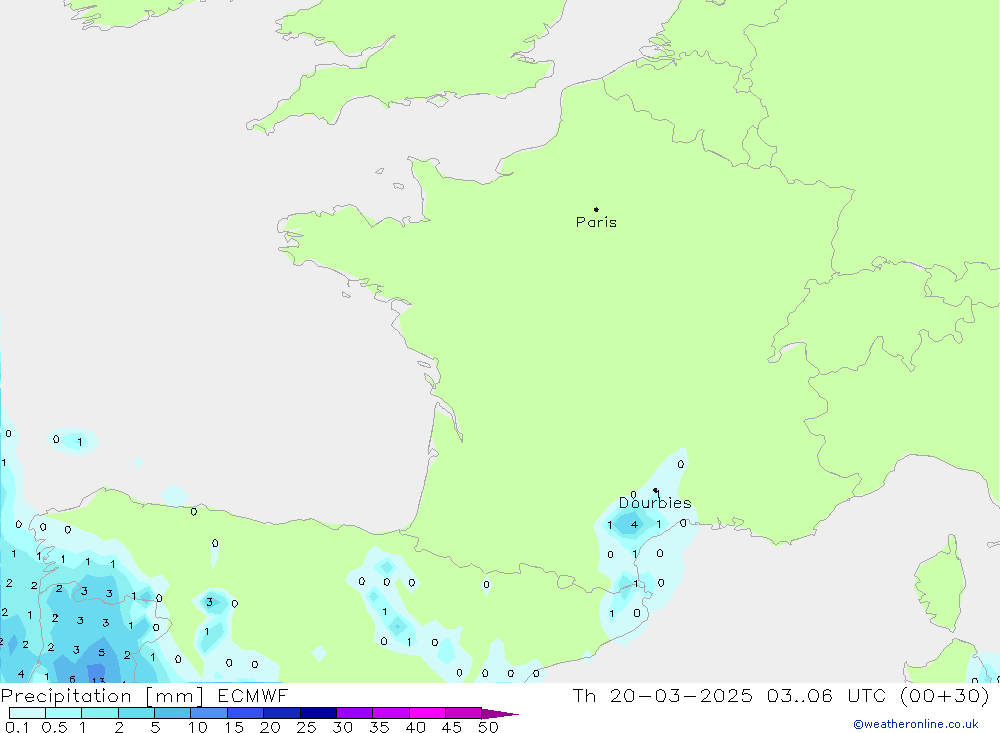The image size is (1000, 733).
Task: Click the 35 legend value
Action: pyautogui.click(x=379, y=727)
